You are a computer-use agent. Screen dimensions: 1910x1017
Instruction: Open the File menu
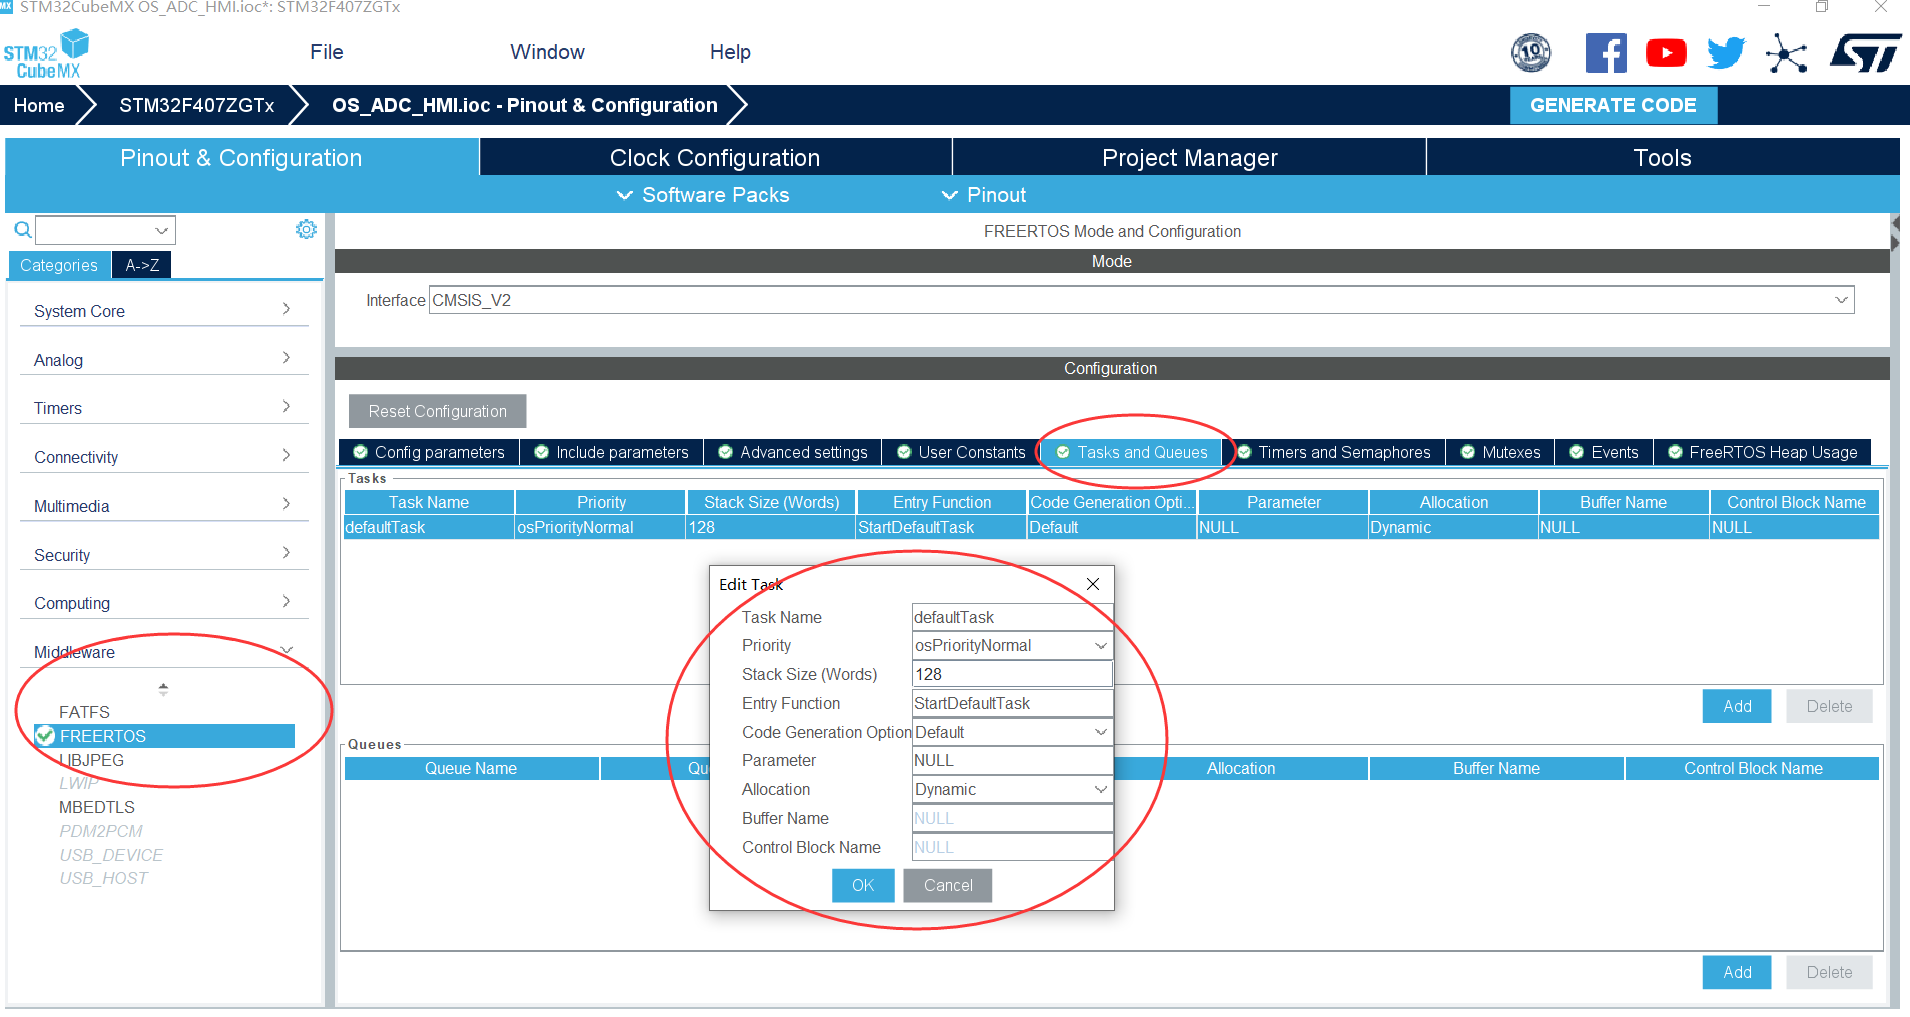[x=326, y=52]
